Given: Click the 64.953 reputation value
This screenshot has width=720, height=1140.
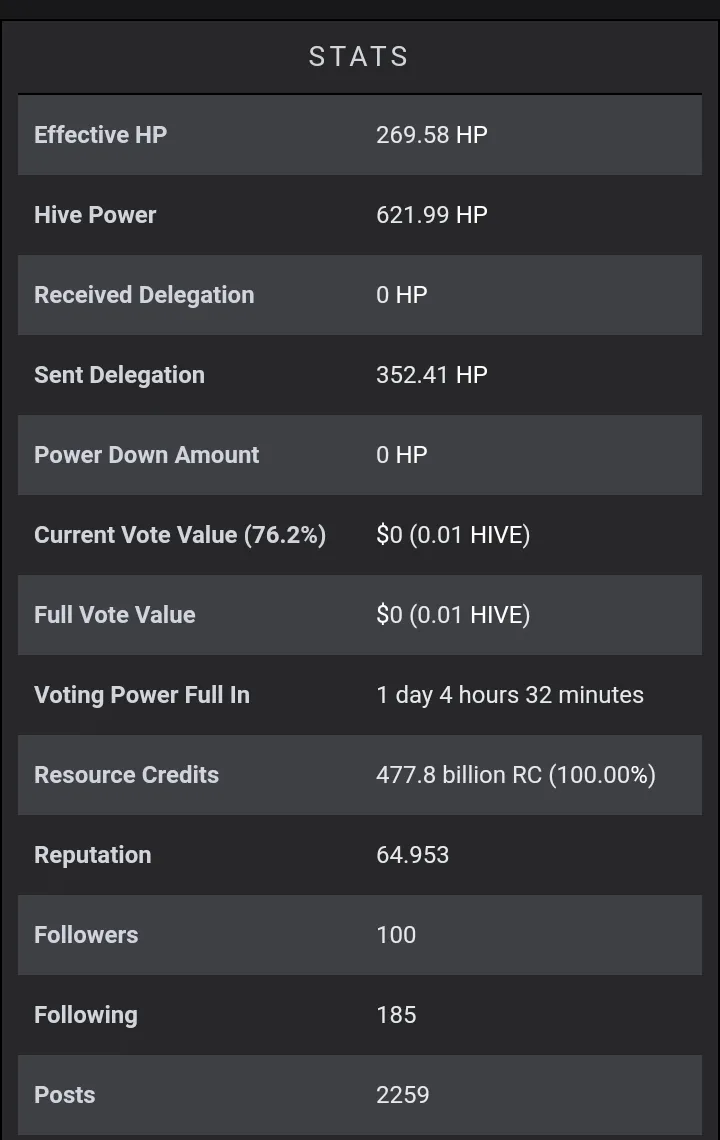Looking at the screenshot, I should 412,854.
